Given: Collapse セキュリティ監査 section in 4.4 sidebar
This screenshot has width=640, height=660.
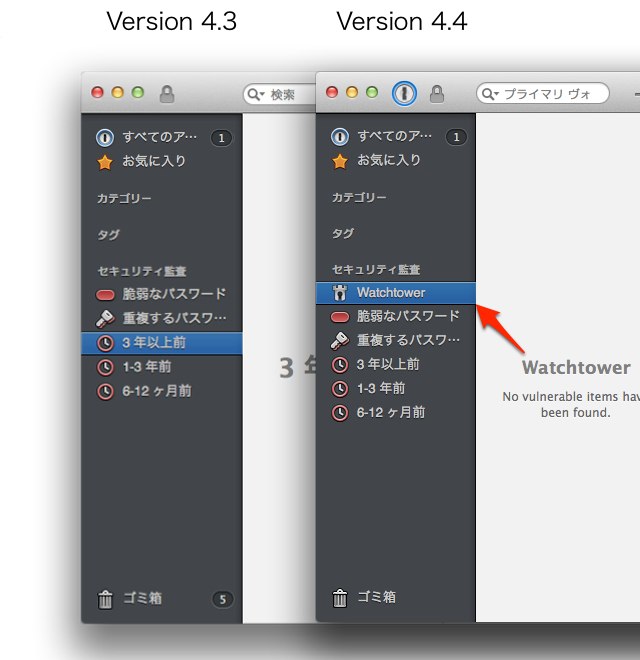Looking at the screenshot, I should [x=376, y=269].
